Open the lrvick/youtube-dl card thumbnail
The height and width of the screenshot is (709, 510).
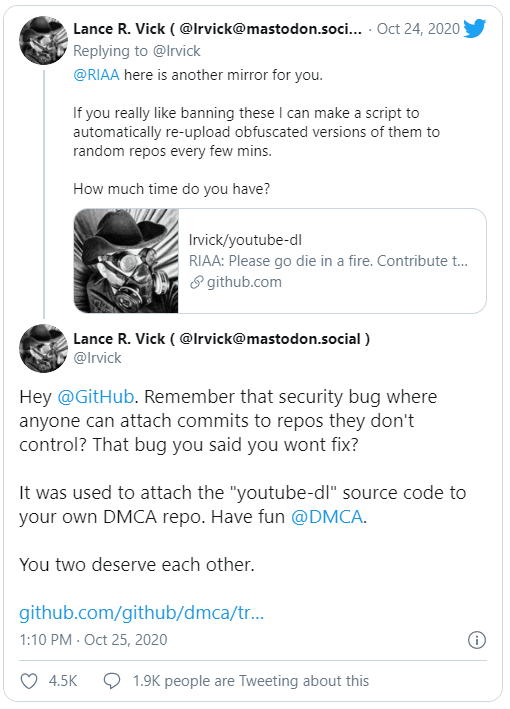point(126,261)
